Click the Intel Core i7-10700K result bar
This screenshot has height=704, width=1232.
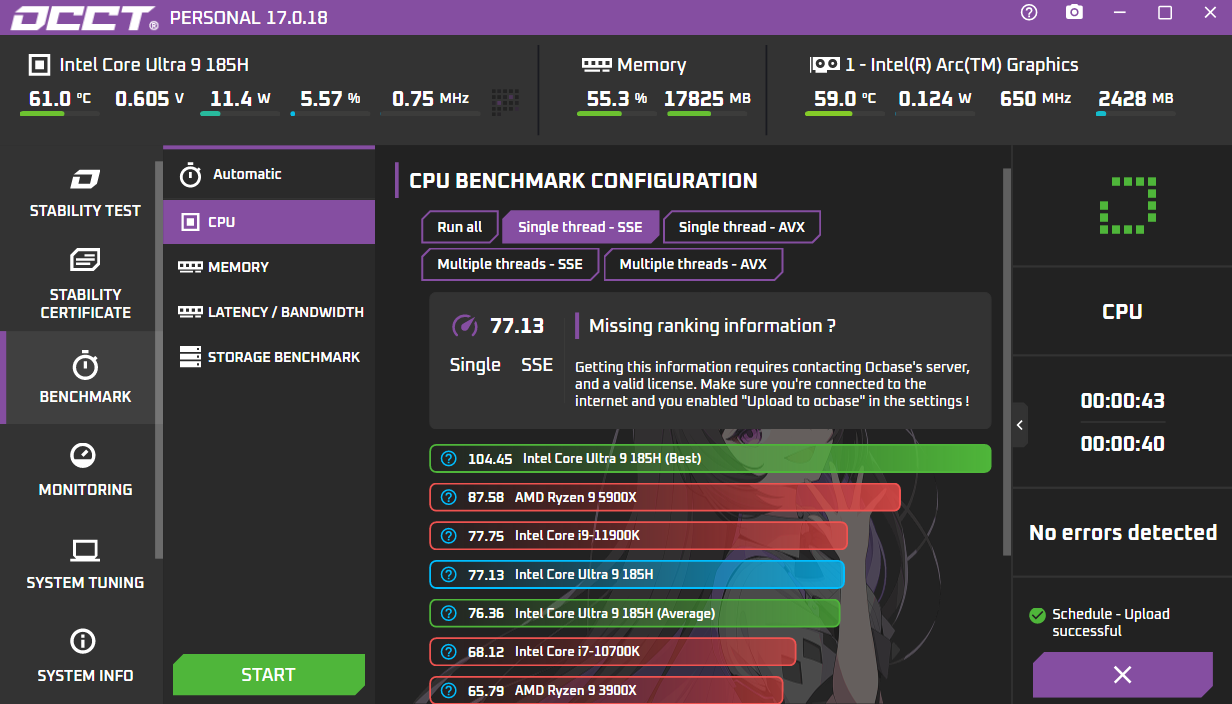click(613, 651)
